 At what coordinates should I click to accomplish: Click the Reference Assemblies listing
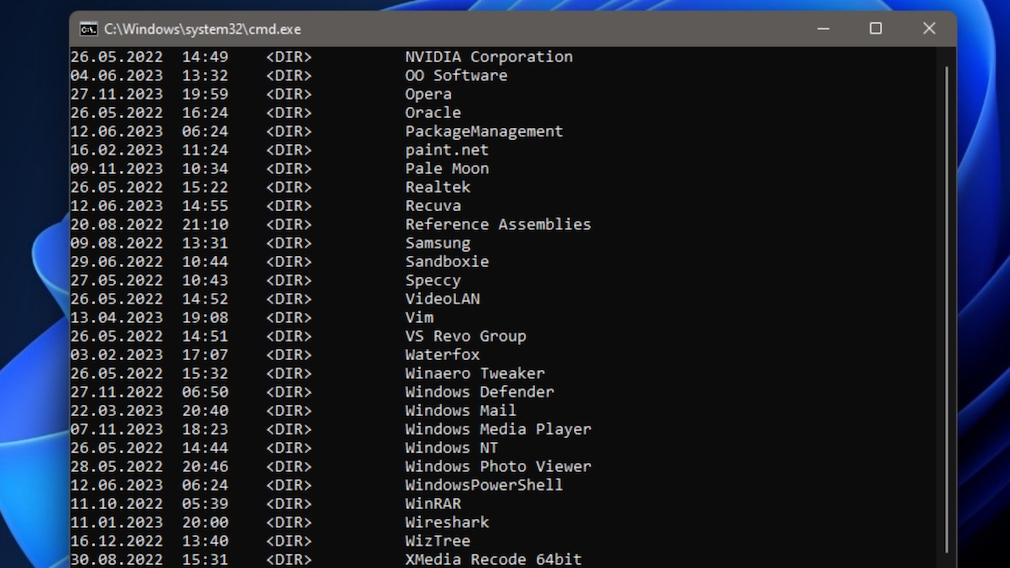coord(497,224)
